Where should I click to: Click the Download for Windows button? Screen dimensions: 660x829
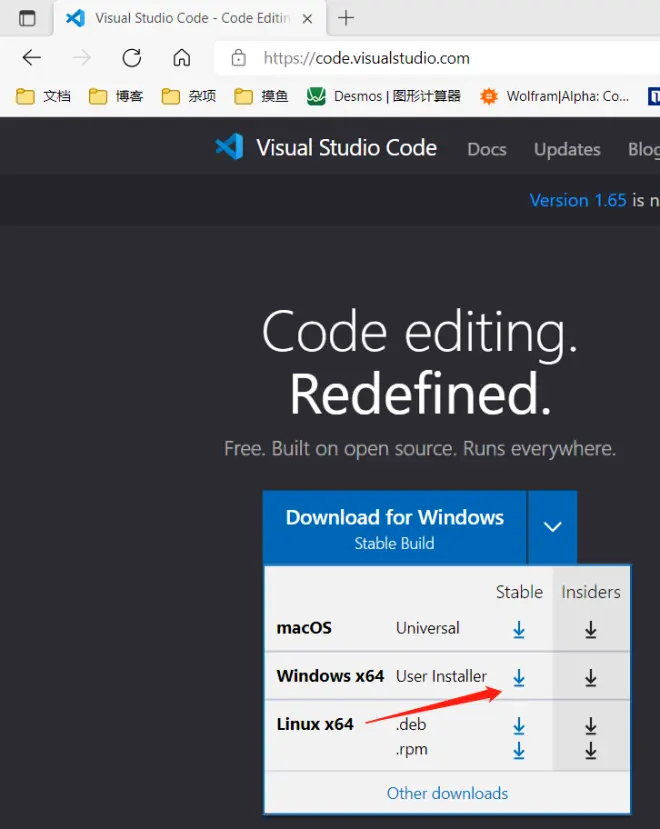395,528
